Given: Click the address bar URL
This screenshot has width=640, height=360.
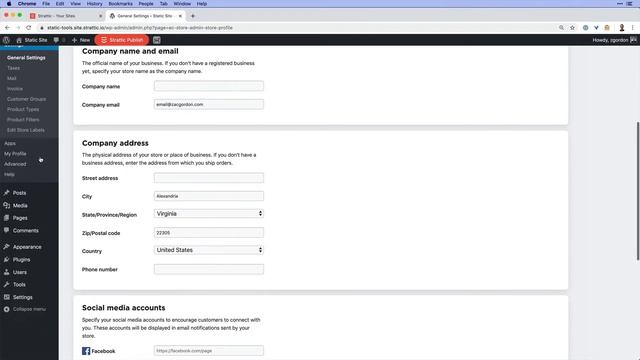Looking at the screenshot, I should 140,28.
